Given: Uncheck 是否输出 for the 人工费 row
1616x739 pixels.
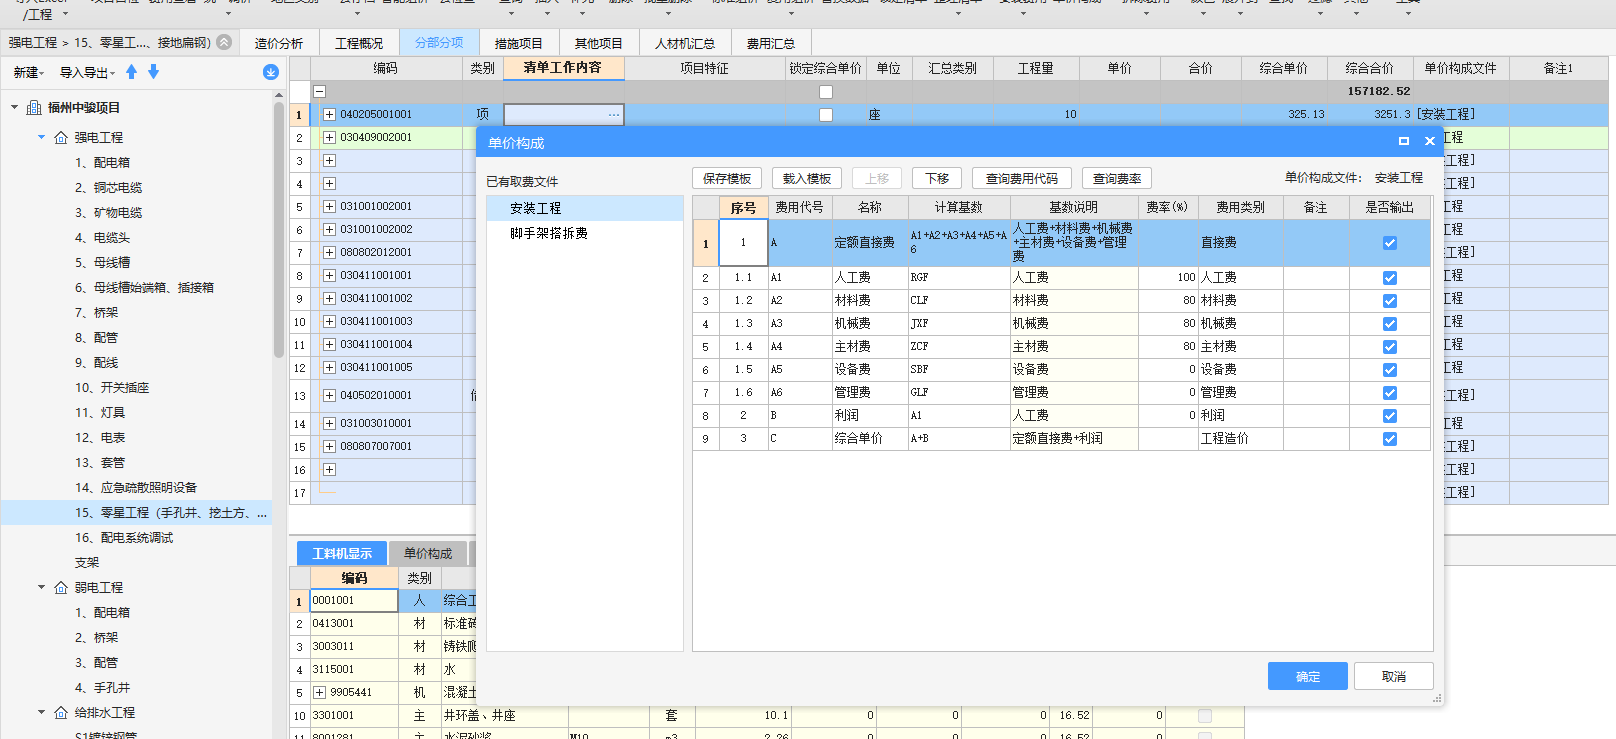Looking at the screenshot, I should pos(1390,278).
